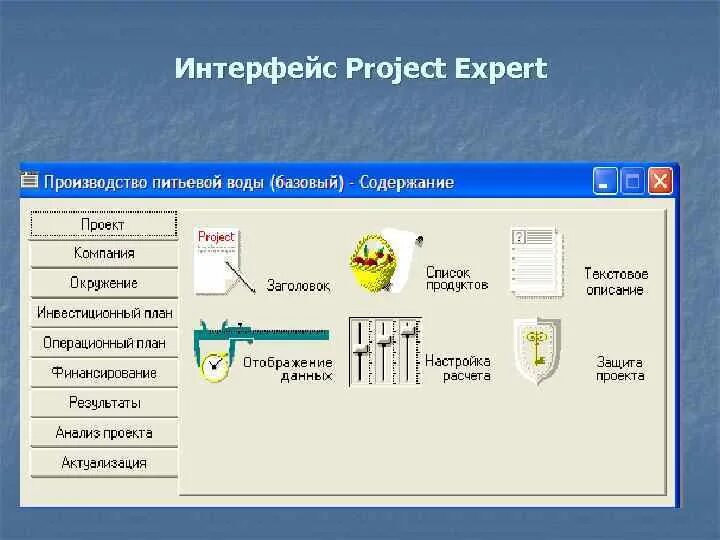
Task: Open the Заголовок project header icon
Action: pyautogui.click(x=224, y=261)
